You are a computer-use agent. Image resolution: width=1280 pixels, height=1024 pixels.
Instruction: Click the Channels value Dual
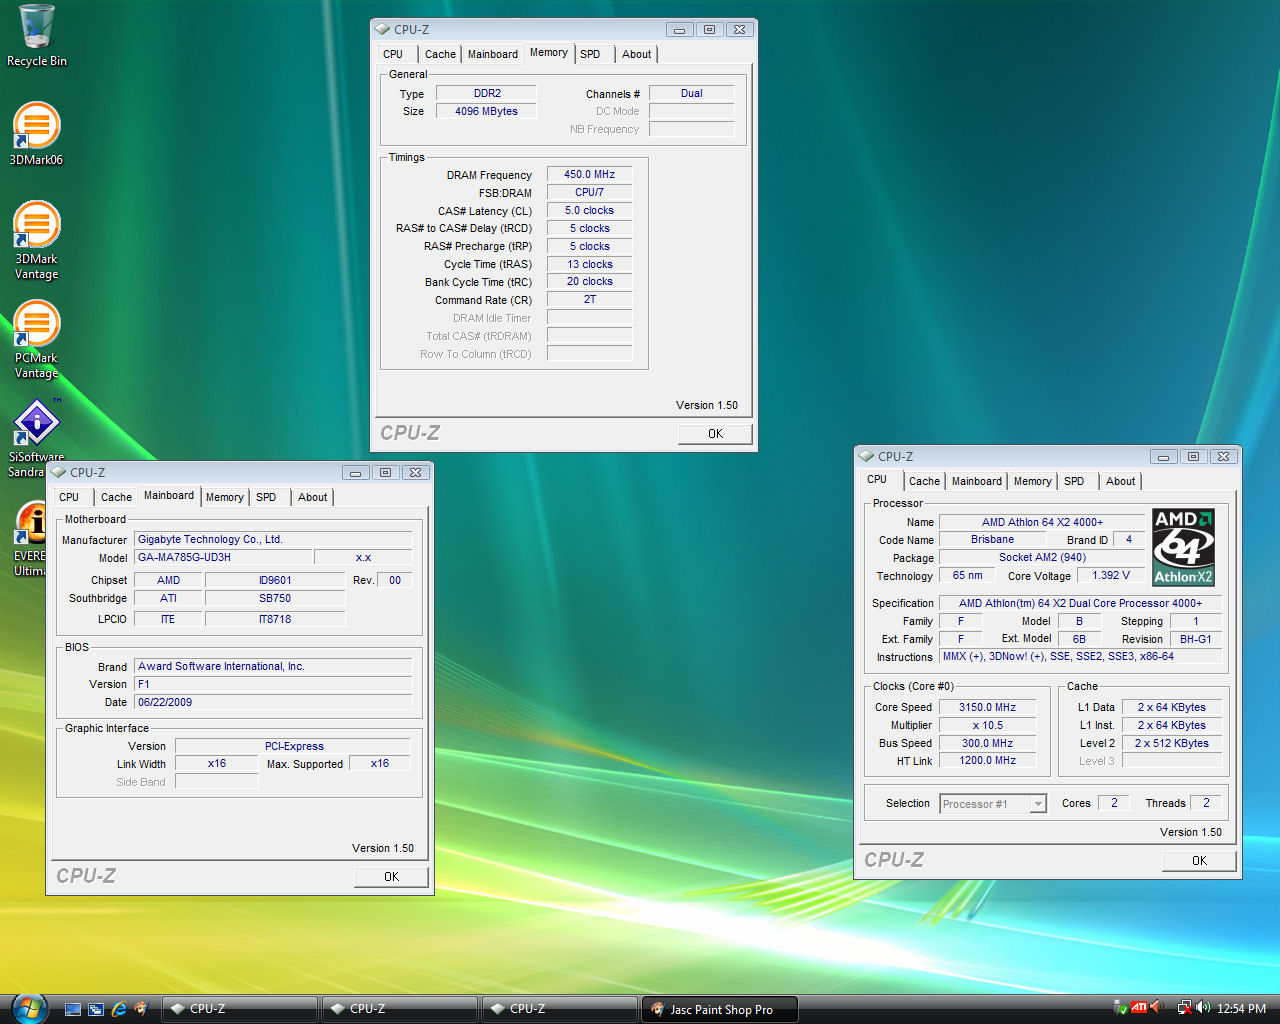(692, 93)
